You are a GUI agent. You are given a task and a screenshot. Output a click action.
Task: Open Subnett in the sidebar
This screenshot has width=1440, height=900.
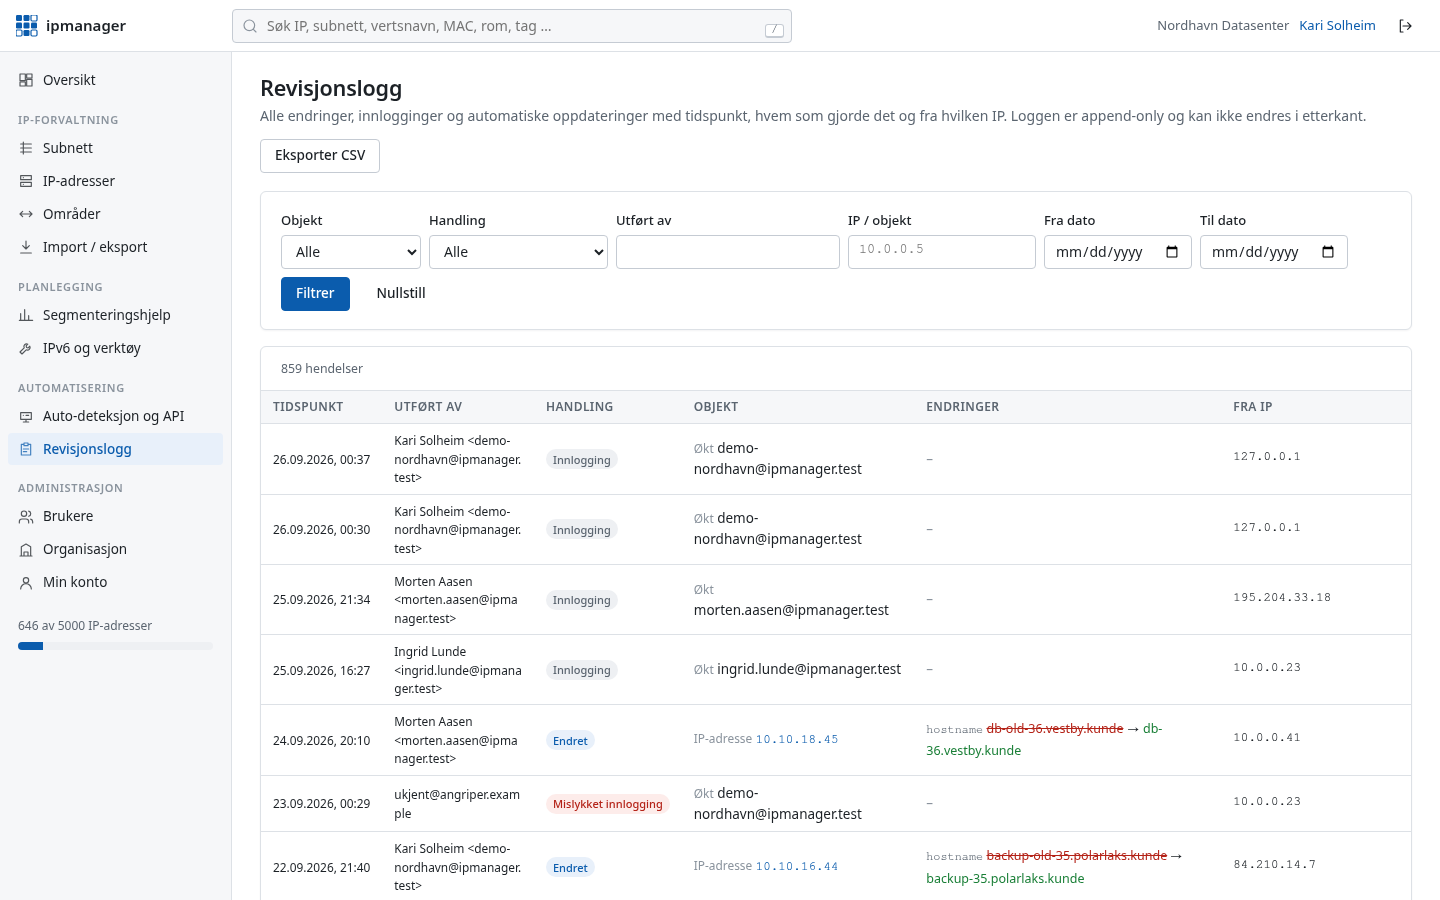click(115, 148)
